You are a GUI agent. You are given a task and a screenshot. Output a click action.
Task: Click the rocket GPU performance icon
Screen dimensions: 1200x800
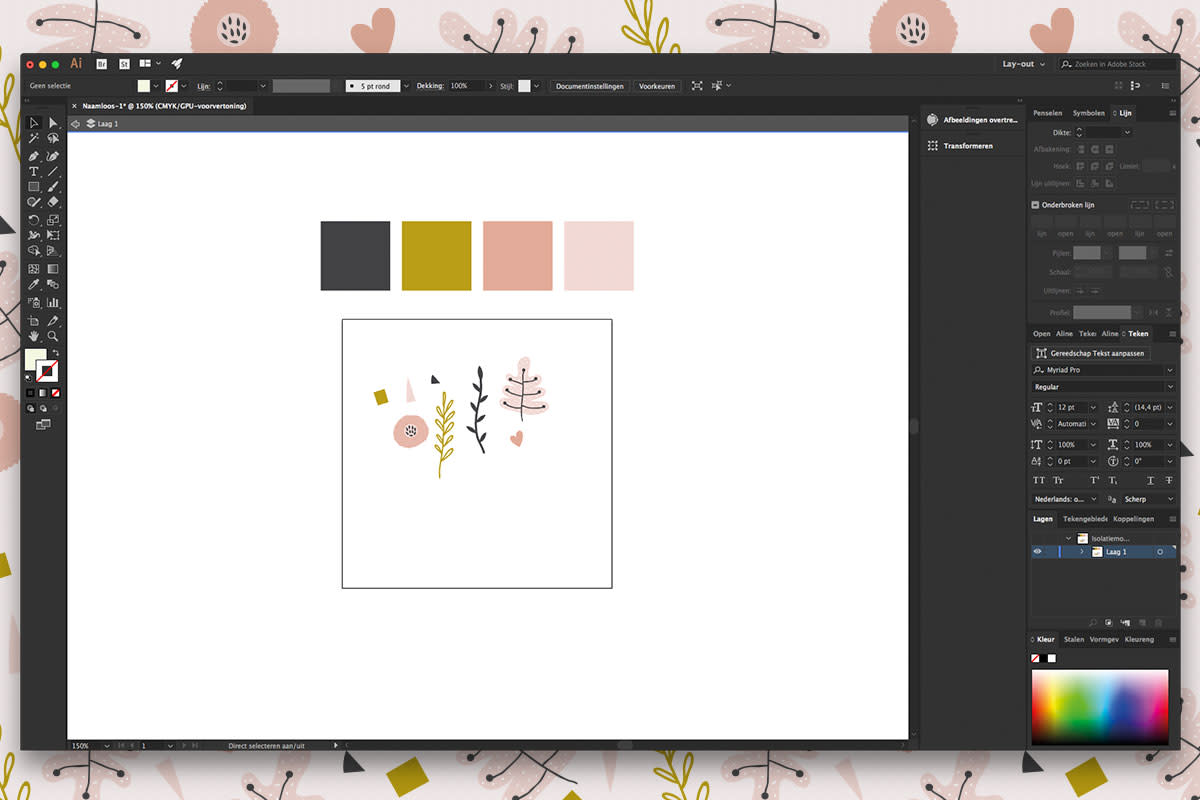click(x=177, y=64)
